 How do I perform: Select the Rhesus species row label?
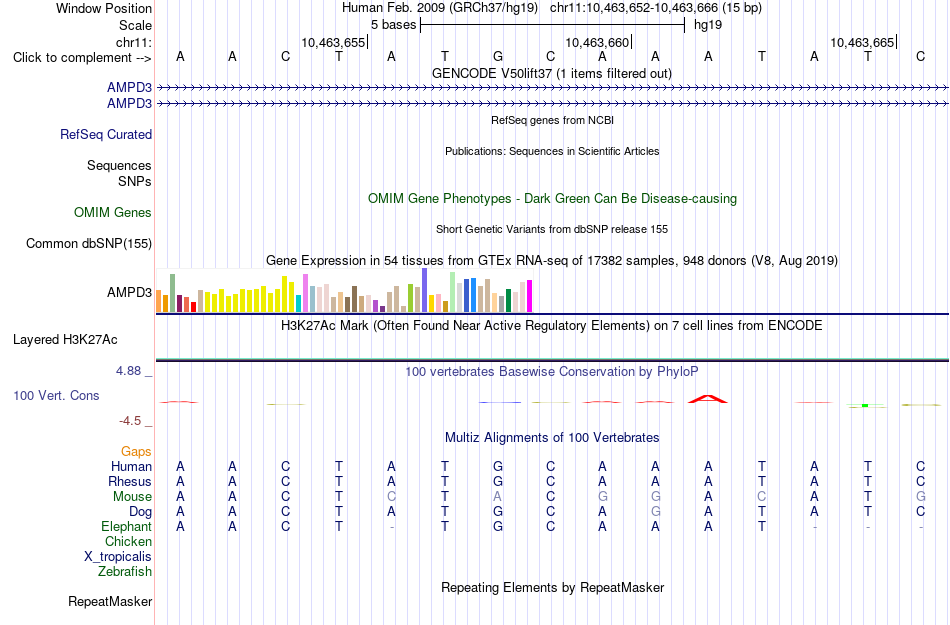[130, 481]
